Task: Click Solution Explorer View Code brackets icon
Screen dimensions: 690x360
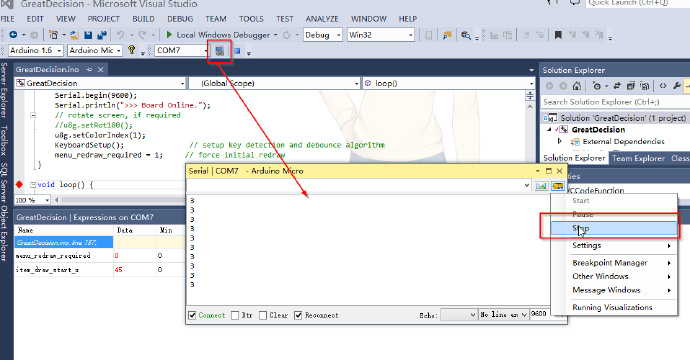Action: pyautogui.click(x=663, y=86)
